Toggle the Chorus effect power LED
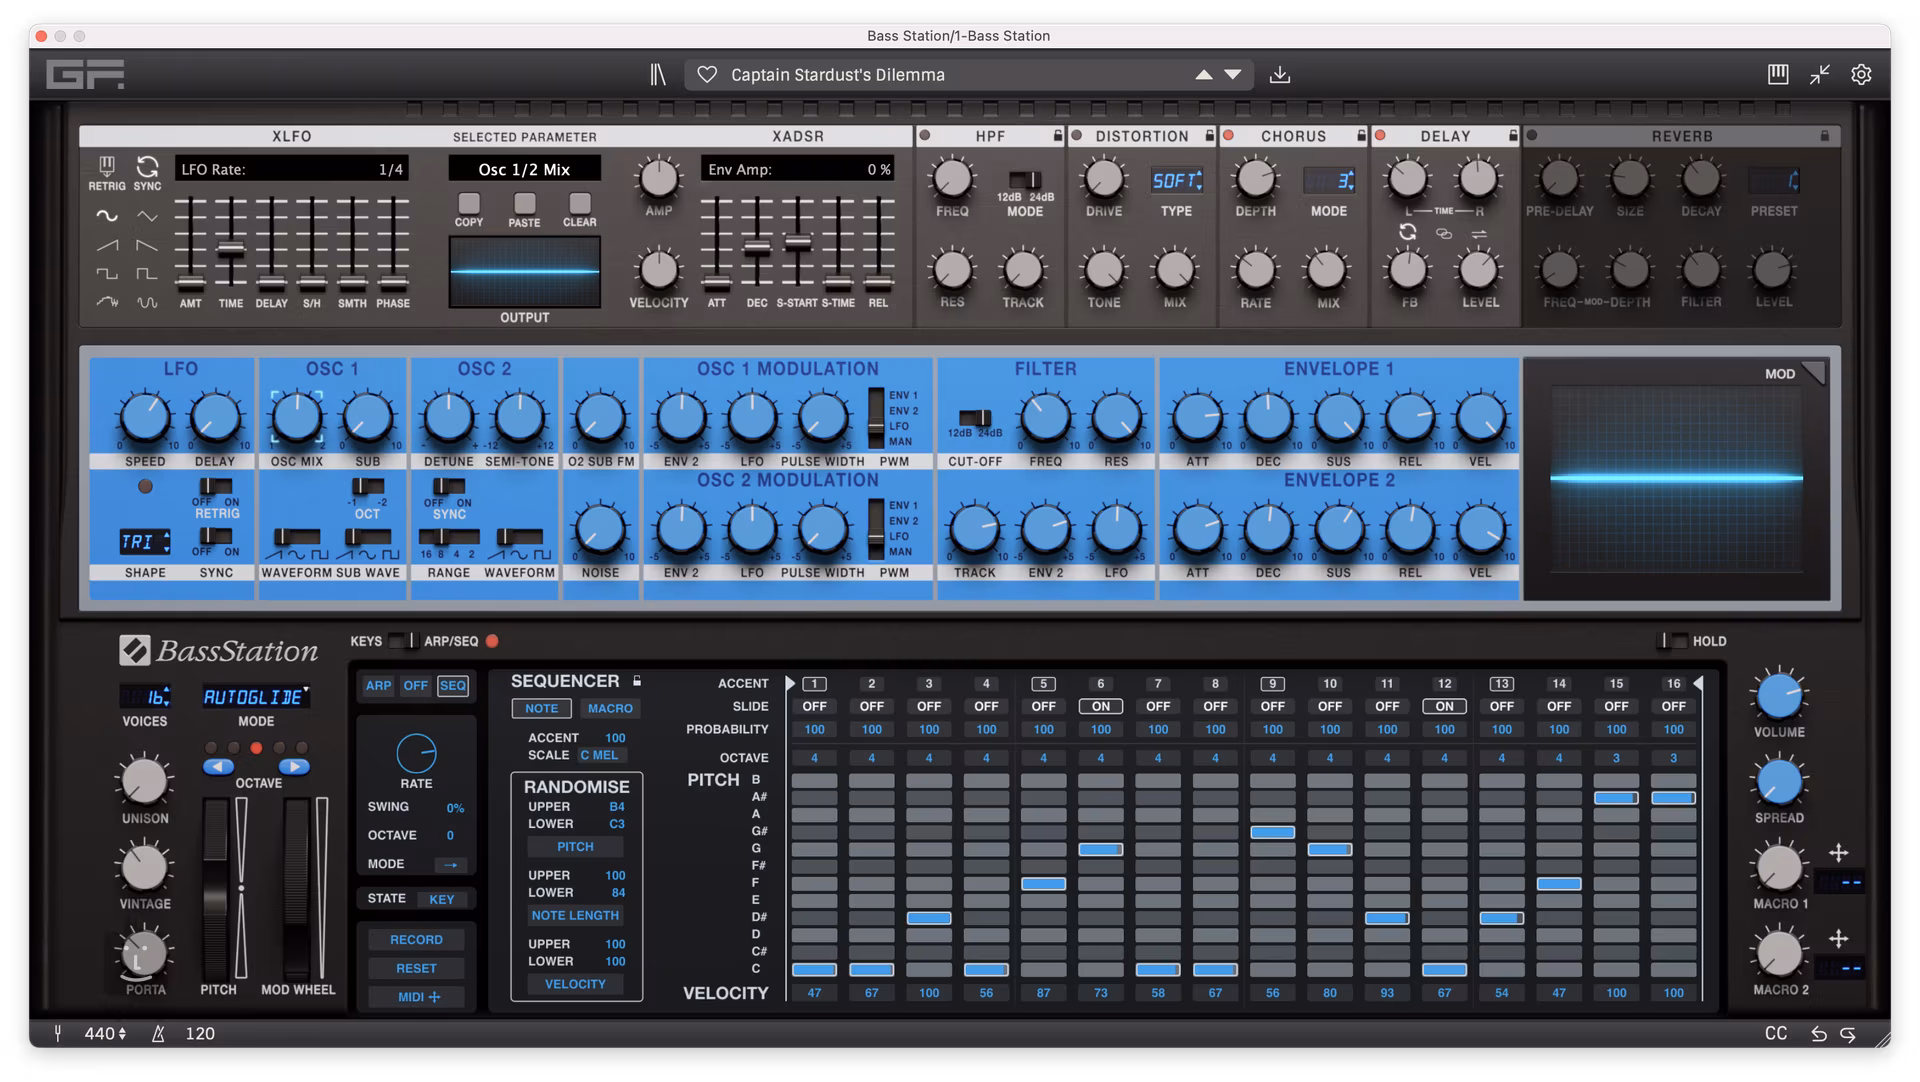Viewport: 1920px width, 1082px height. point(1229,136)
